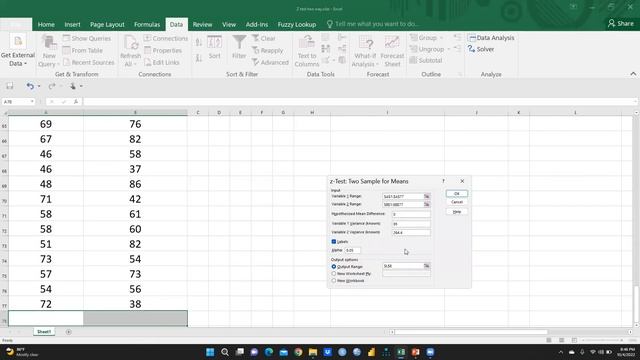Select the Sheet1 tab
This screenshot has width=640, height=360.
point(44,332)
